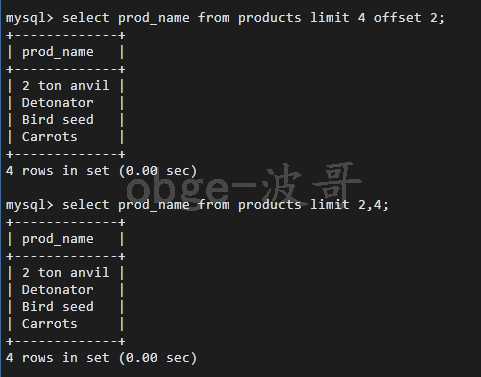
Task: Click 'limit' keyword in the second query
Action: (x=330, y=204)
